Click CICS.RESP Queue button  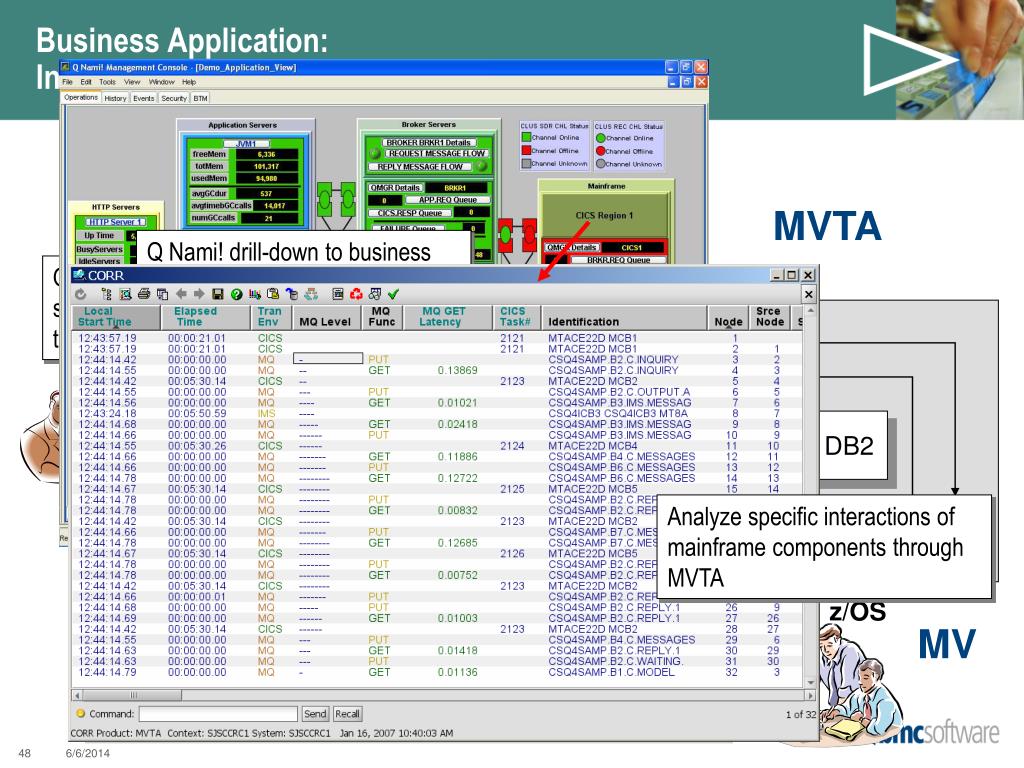[x=409, y=213]
